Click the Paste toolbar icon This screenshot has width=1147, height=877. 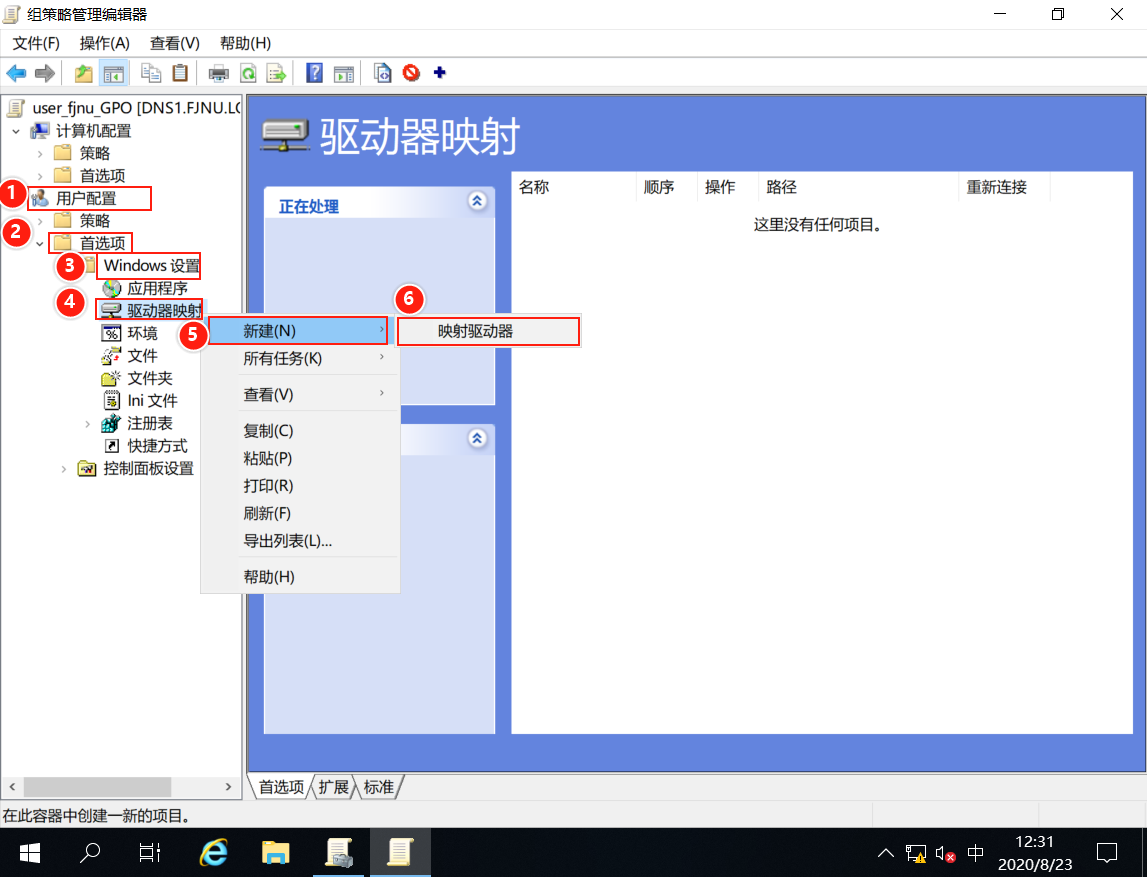click(179, 72)
